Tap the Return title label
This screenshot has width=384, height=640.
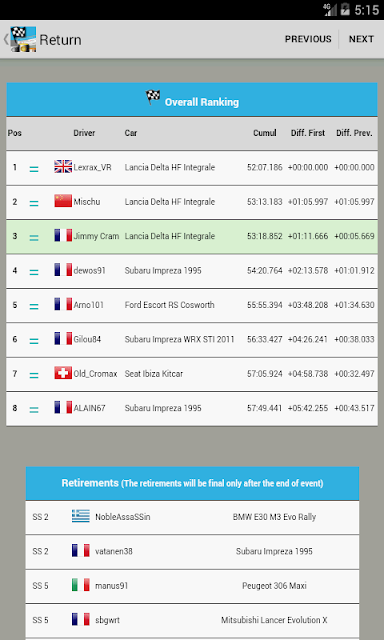point(60,40)
